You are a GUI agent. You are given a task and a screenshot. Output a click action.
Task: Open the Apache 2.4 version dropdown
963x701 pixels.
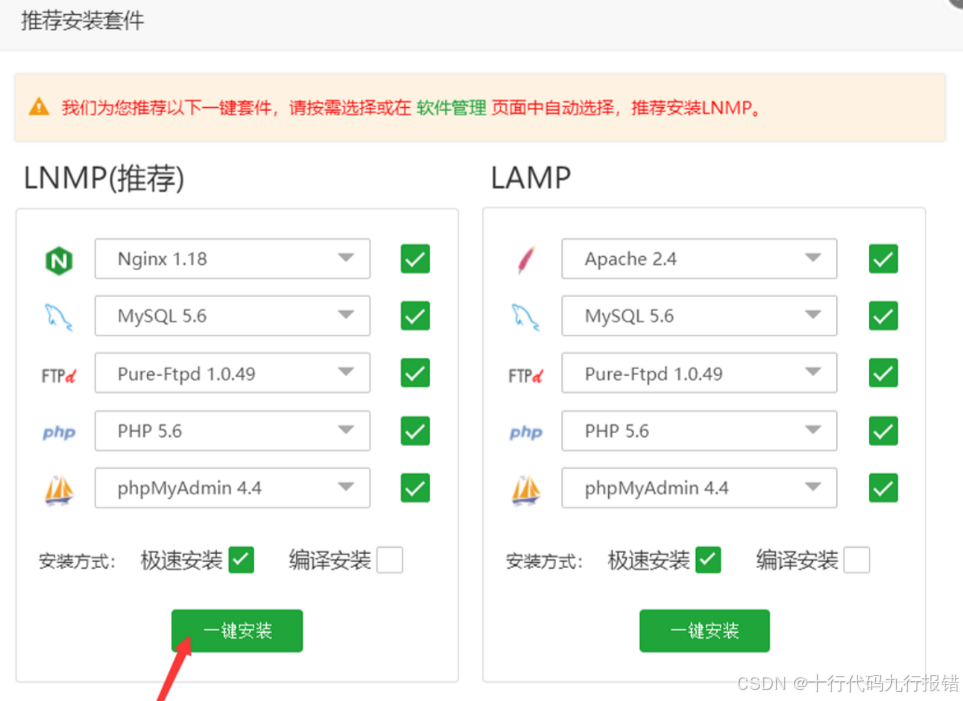pos(699,259)
